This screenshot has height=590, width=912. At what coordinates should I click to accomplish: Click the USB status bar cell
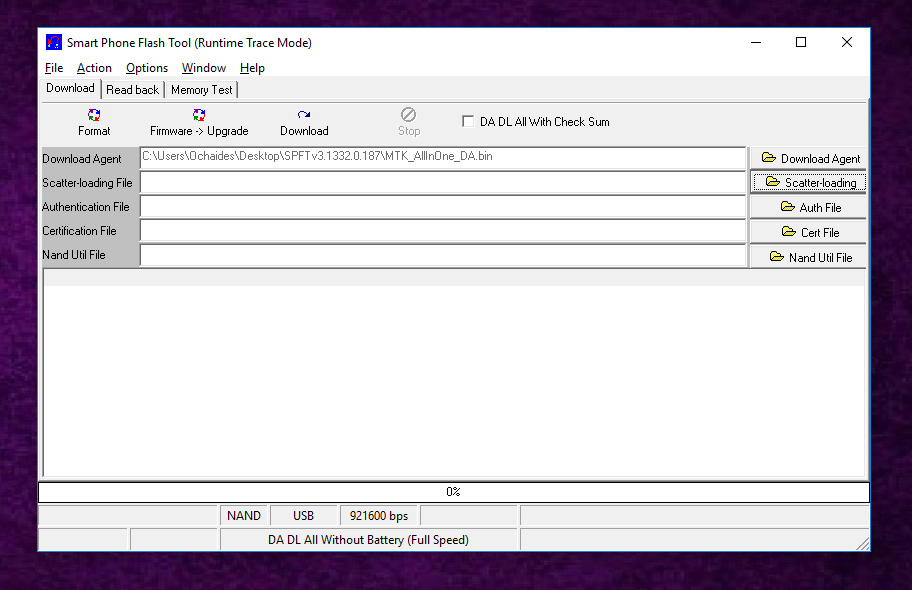click(x=304, y=516)
